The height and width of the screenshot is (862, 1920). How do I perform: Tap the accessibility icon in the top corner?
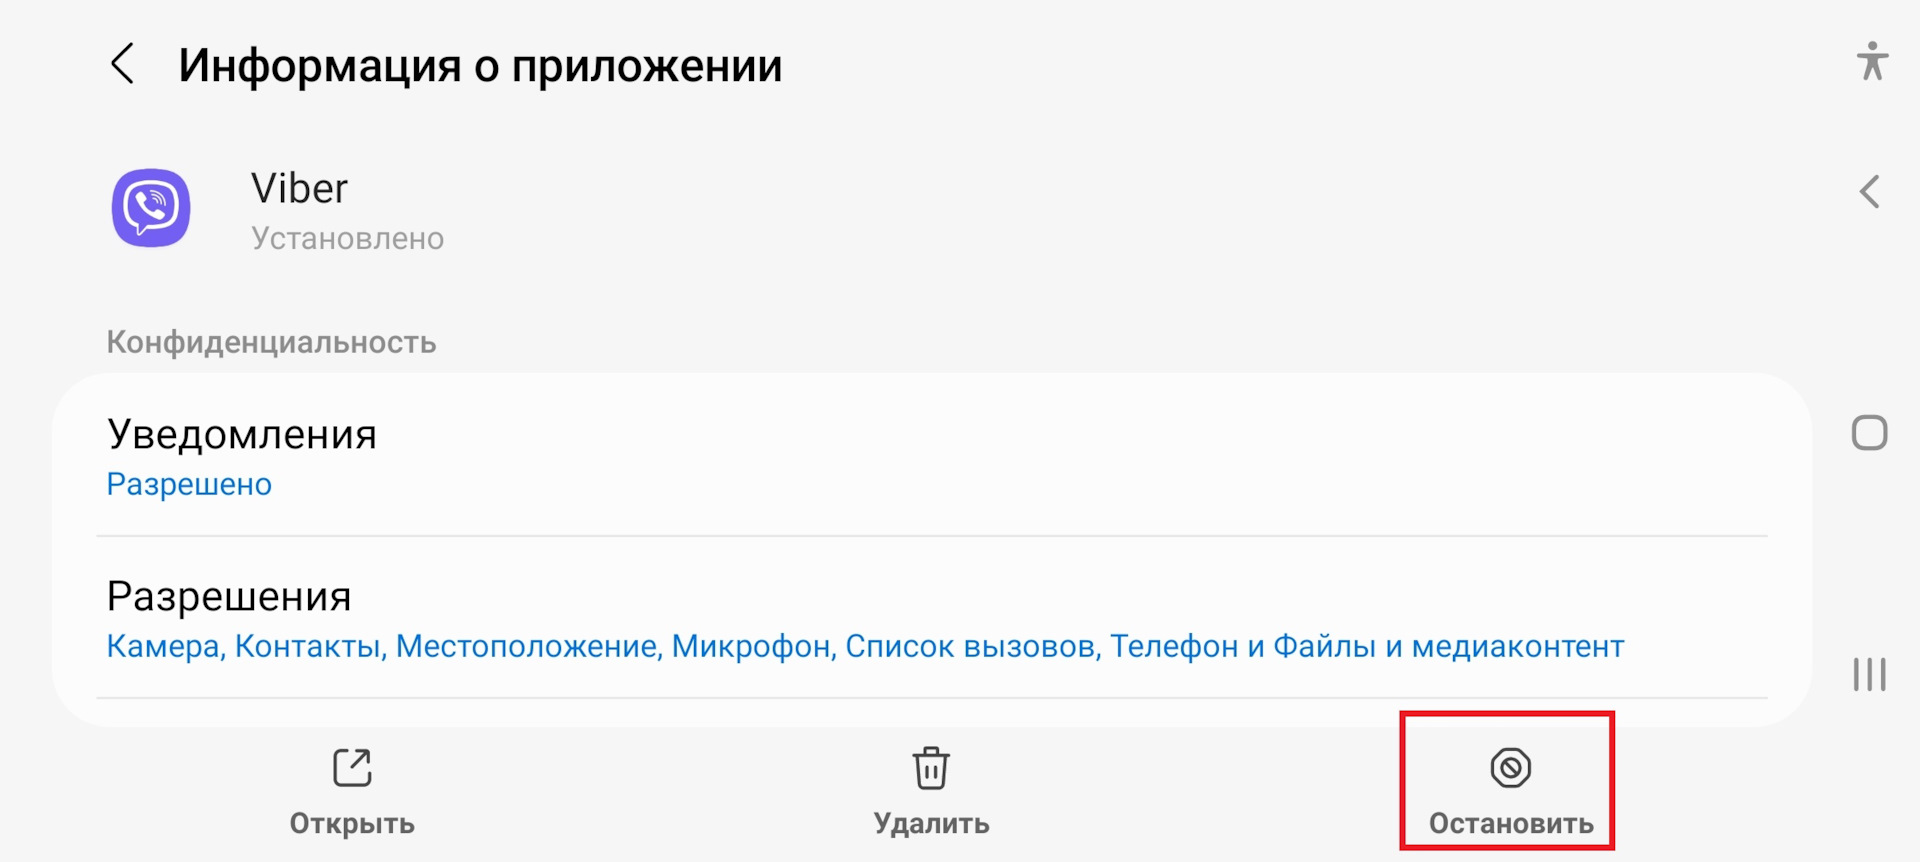coord(1872,63)
